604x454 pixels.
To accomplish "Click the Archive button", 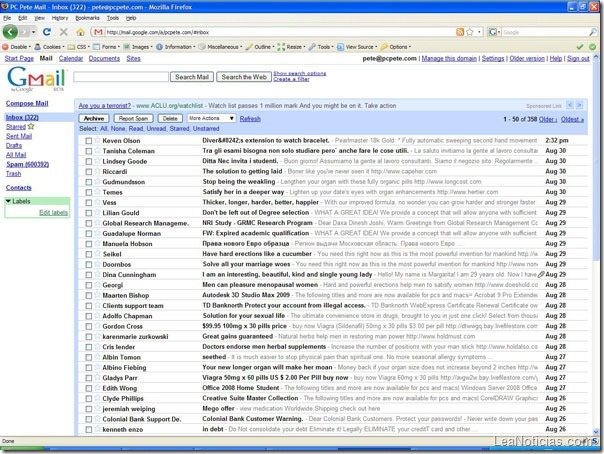I will point(94,118).
